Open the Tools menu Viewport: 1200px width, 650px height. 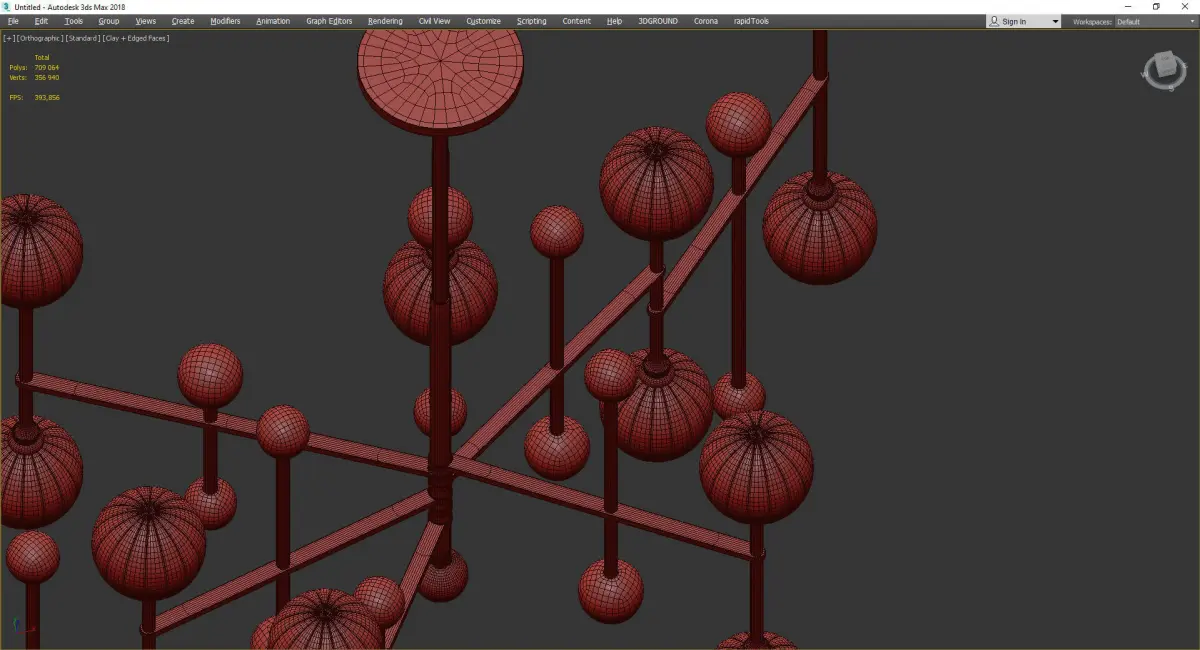pyautogui.click(x=74, y=21)
